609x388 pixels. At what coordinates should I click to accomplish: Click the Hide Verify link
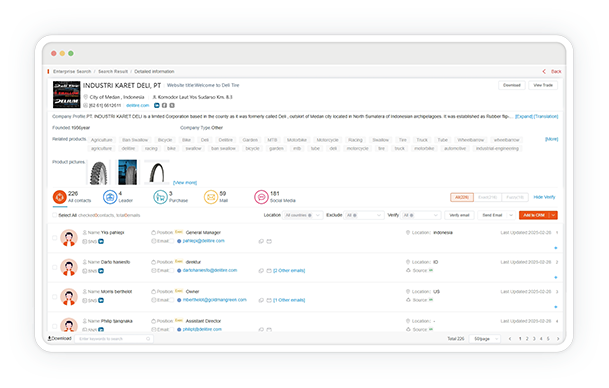[544, 197]
